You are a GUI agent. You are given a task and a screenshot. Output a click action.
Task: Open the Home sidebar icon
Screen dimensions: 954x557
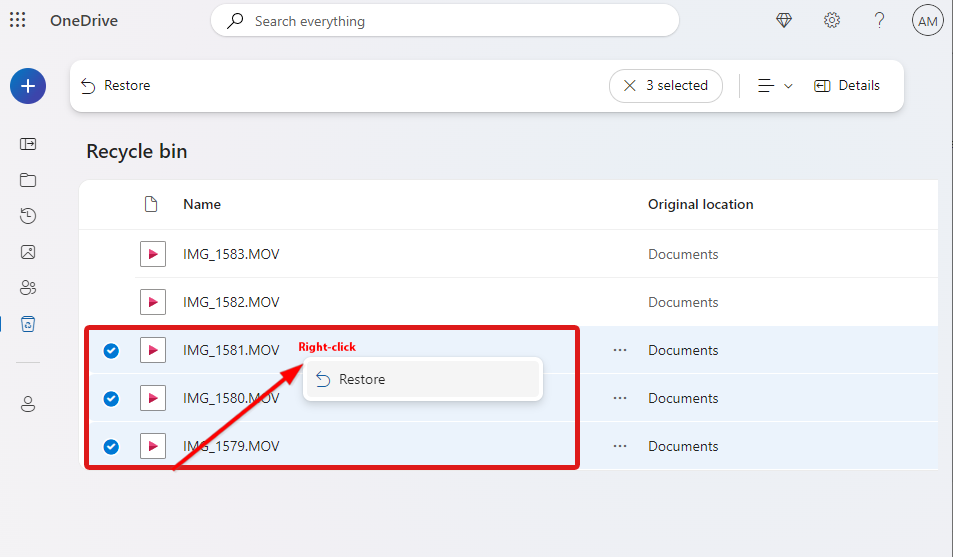(28, 144)
